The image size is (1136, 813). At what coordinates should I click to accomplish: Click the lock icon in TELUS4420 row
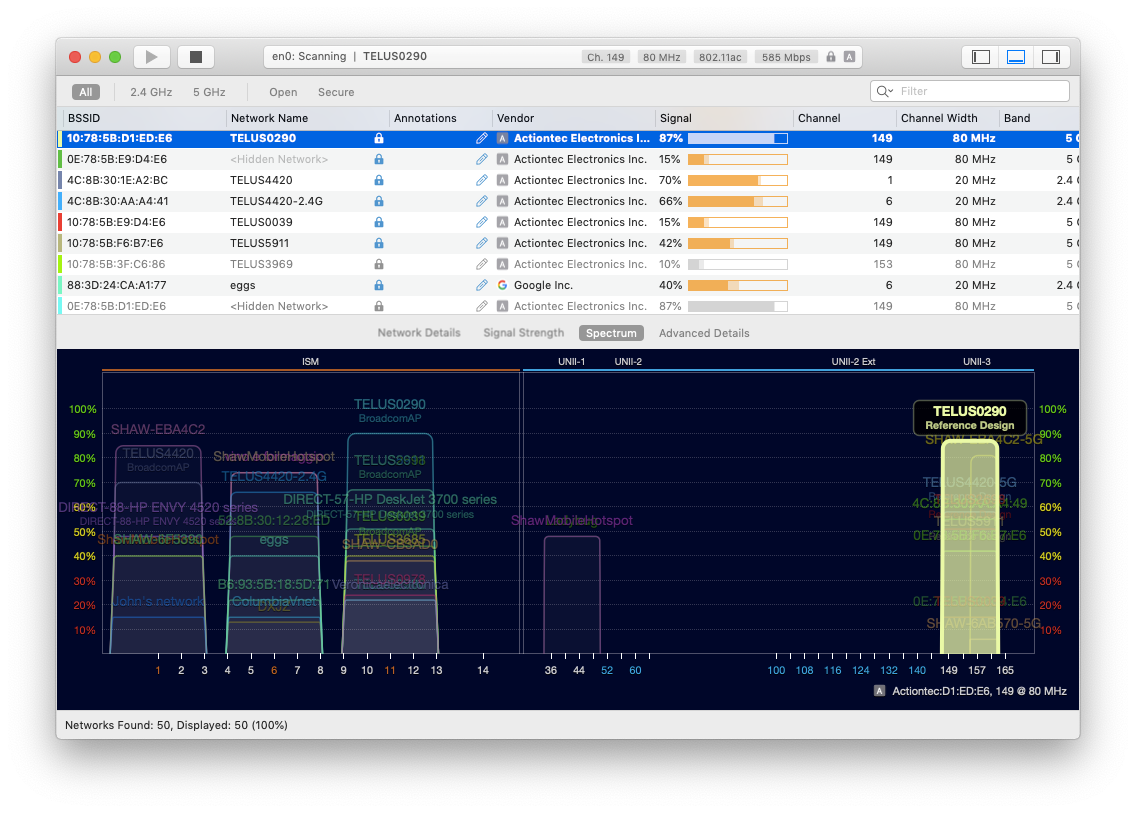(x=378, y=180)
